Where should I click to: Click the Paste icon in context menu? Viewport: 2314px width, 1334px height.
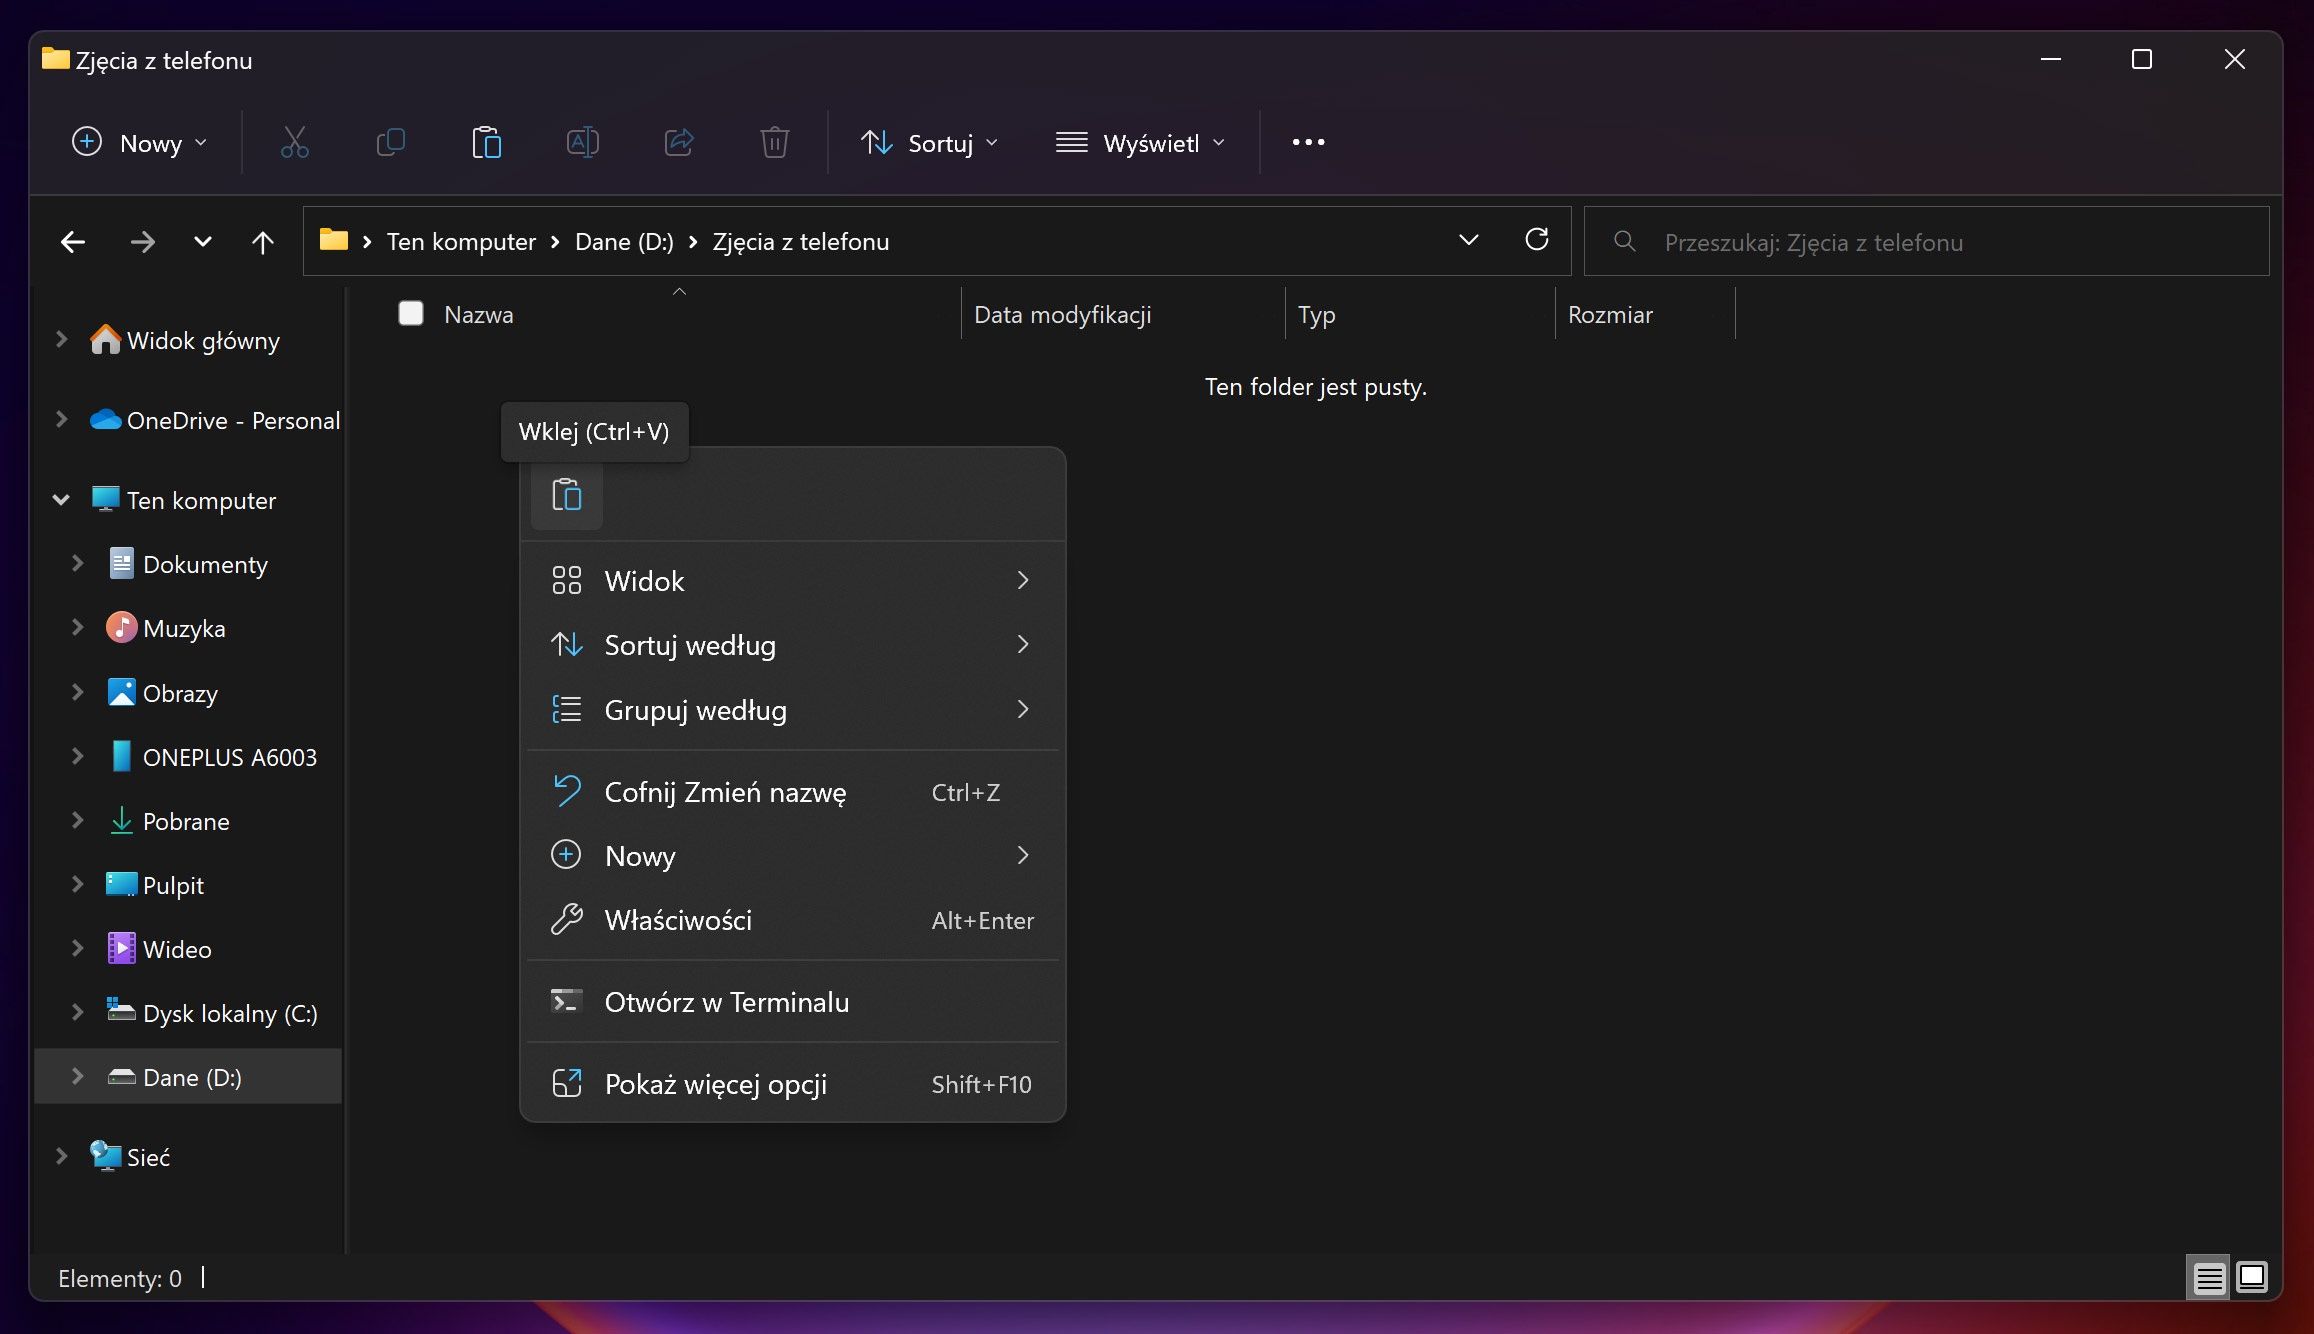567,495
